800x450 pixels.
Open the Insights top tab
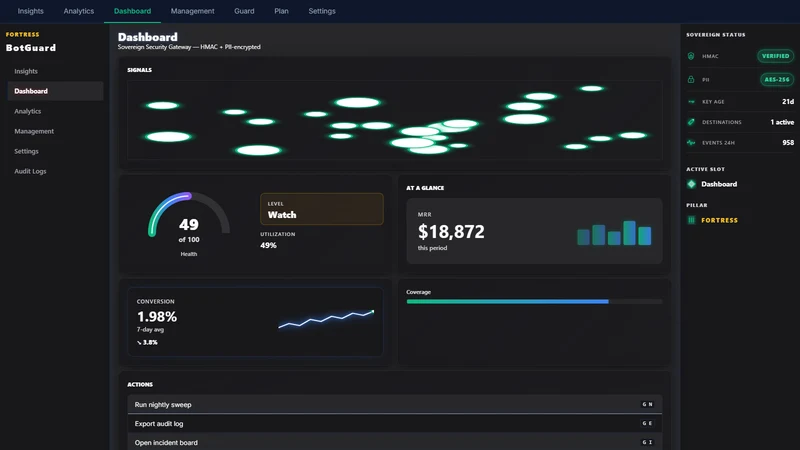coord(31,11)
